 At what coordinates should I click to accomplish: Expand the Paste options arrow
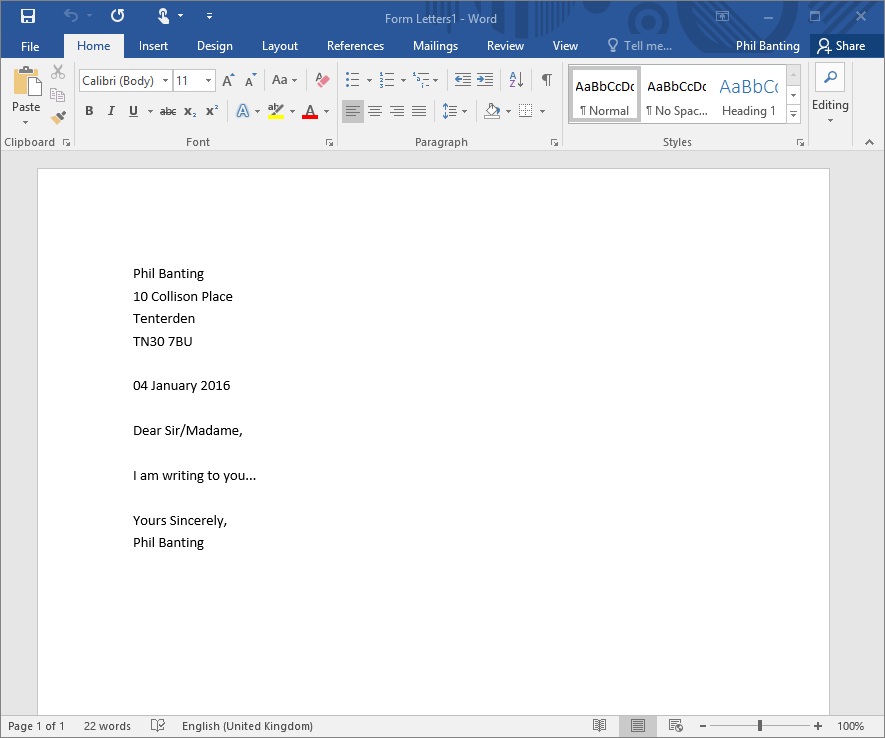pos(25,122)
